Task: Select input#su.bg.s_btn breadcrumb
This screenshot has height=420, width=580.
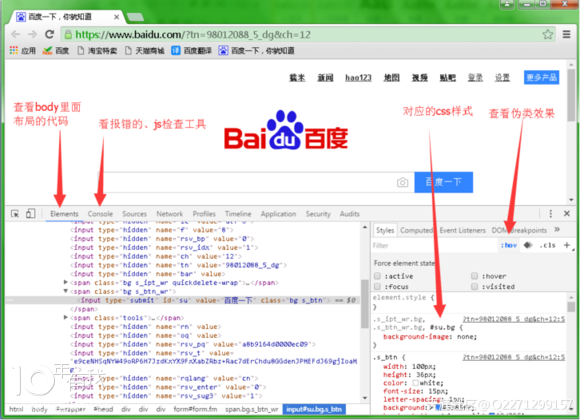Action: pos(314,409)
